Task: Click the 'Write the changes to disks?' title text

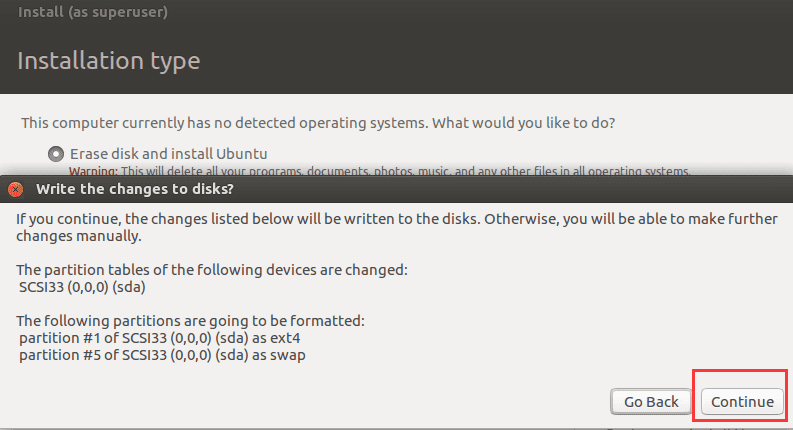Action: pyautogui.click(x=135, y=189)
